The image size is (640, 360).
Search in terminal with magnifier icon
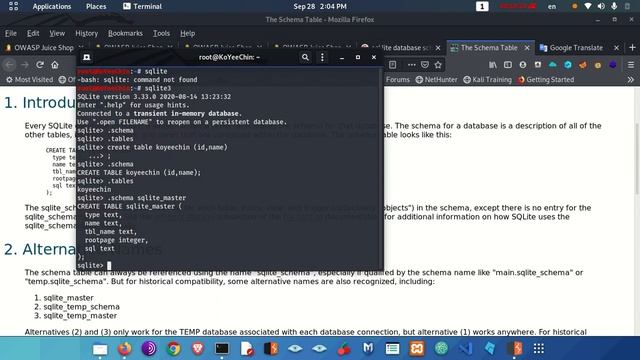(x=305, y=57)
